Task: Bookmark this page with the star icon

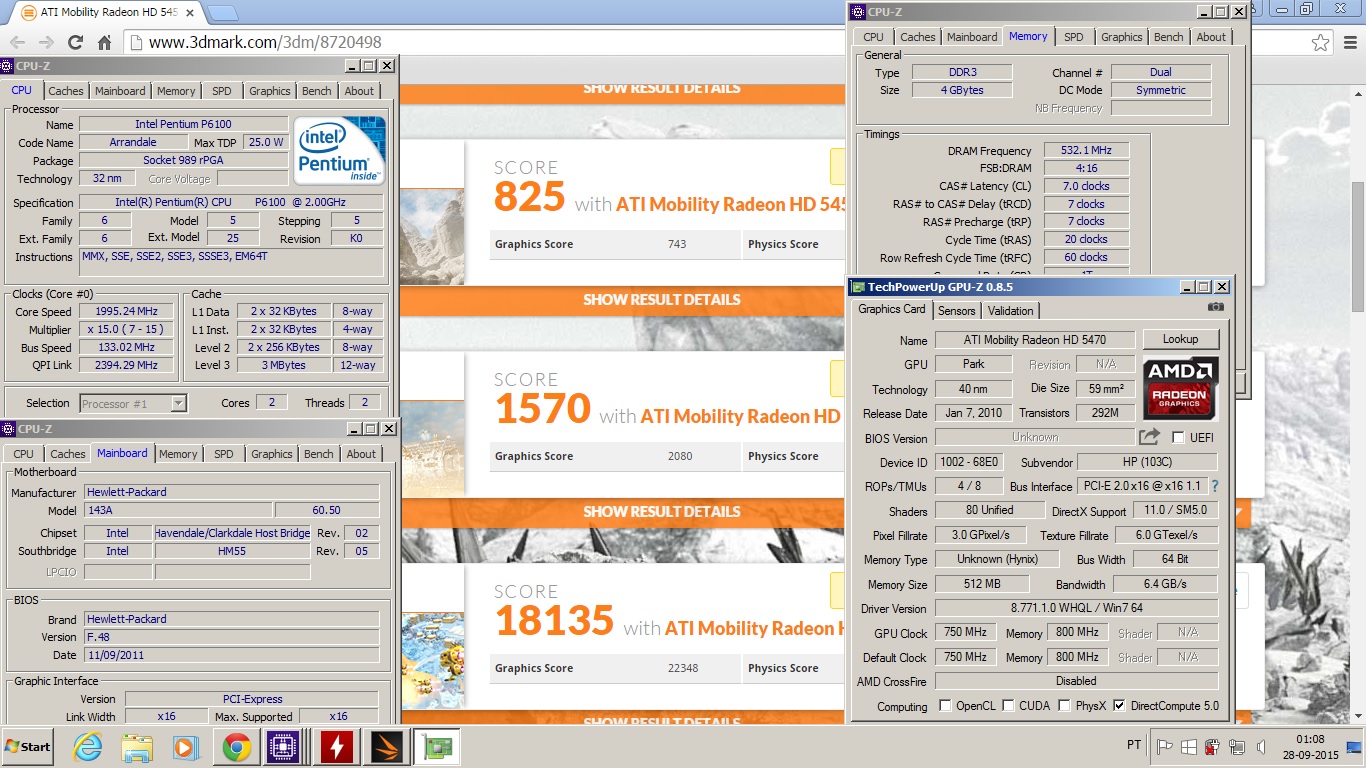Action: pyautogui.click(x=1321, y=42)
